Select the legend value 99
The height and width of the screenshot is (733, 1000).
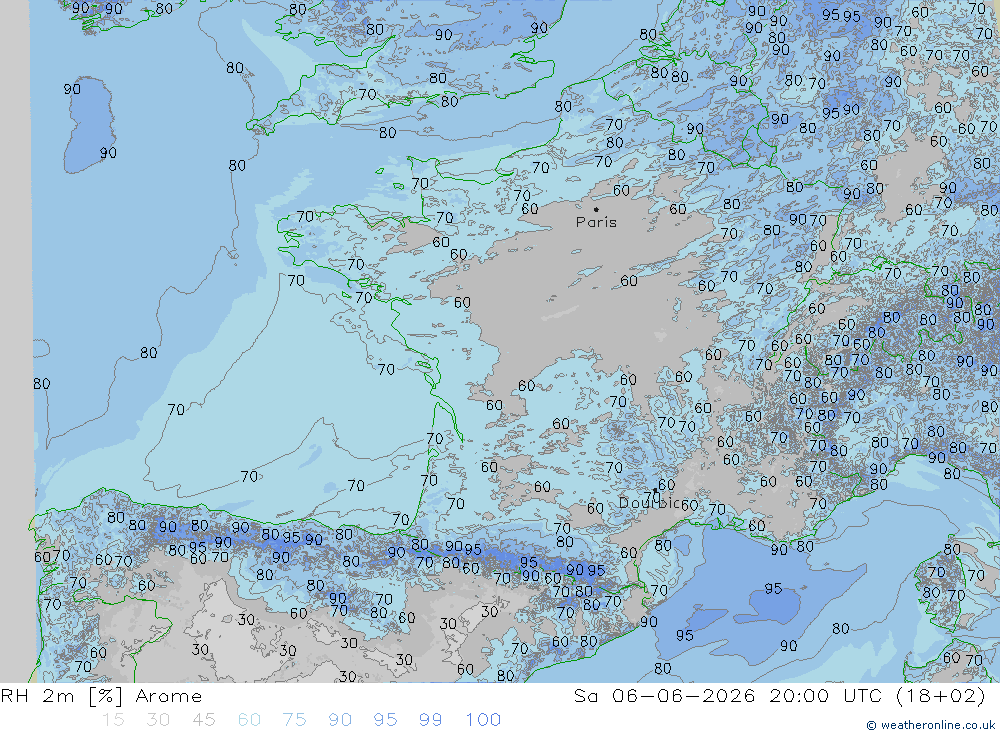click(x=431, y=720)
